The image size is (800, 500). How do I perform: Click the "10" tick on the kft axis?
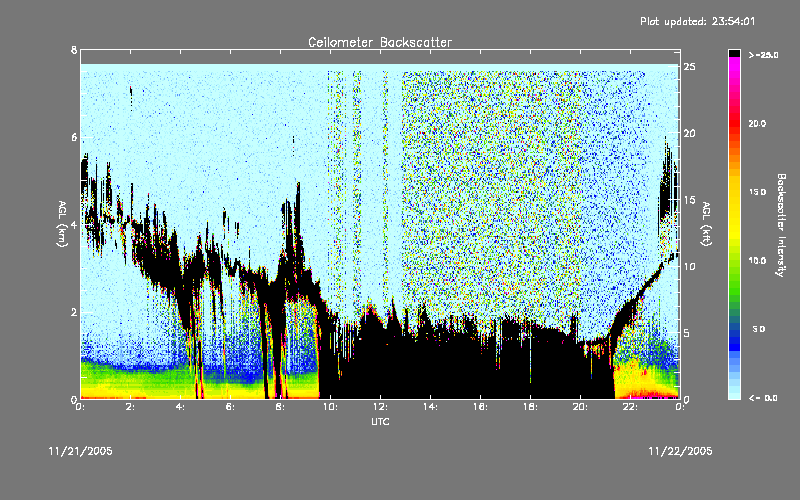coord(689,266)
